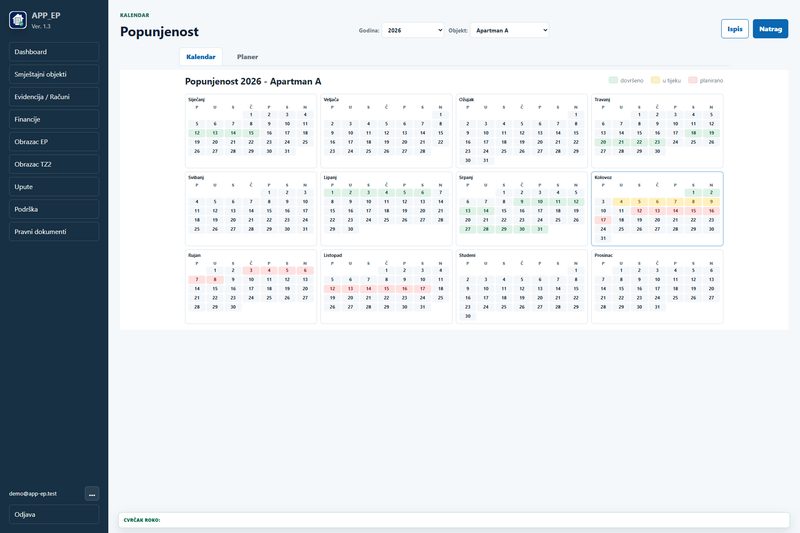The height and width of the screenshot is (533, 800).
Task: Open Podrška in the sidebar
Action: coord(54,209)
